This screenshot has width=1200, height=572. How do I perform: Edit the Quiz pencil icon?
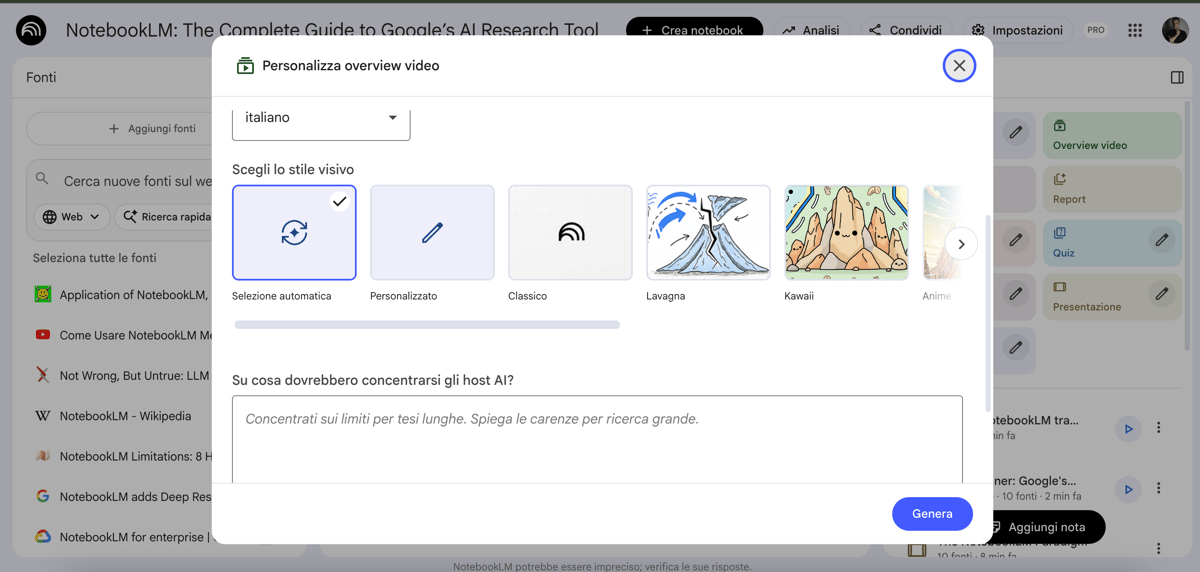coord(1161,240)
